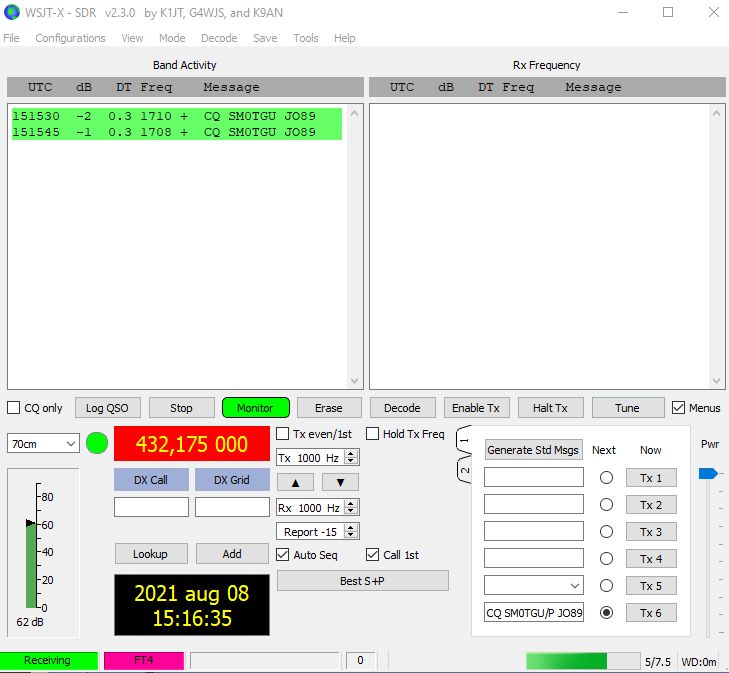
Task: Click the 432,175 000 frequency display
Action: coord(192,443)
